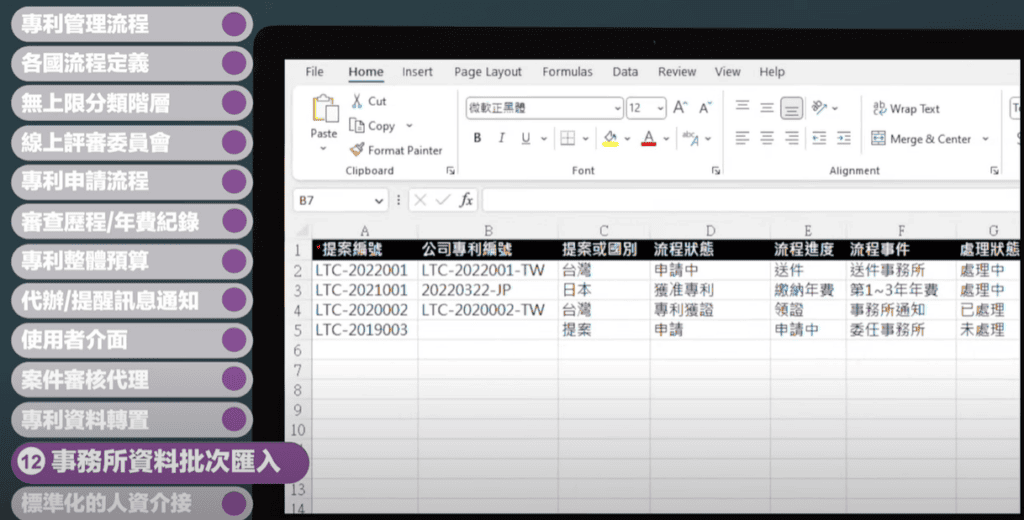Toggle the purple switch for 專利管理流程
Viewport: 1024px width, 520px height.
[234, 24]
